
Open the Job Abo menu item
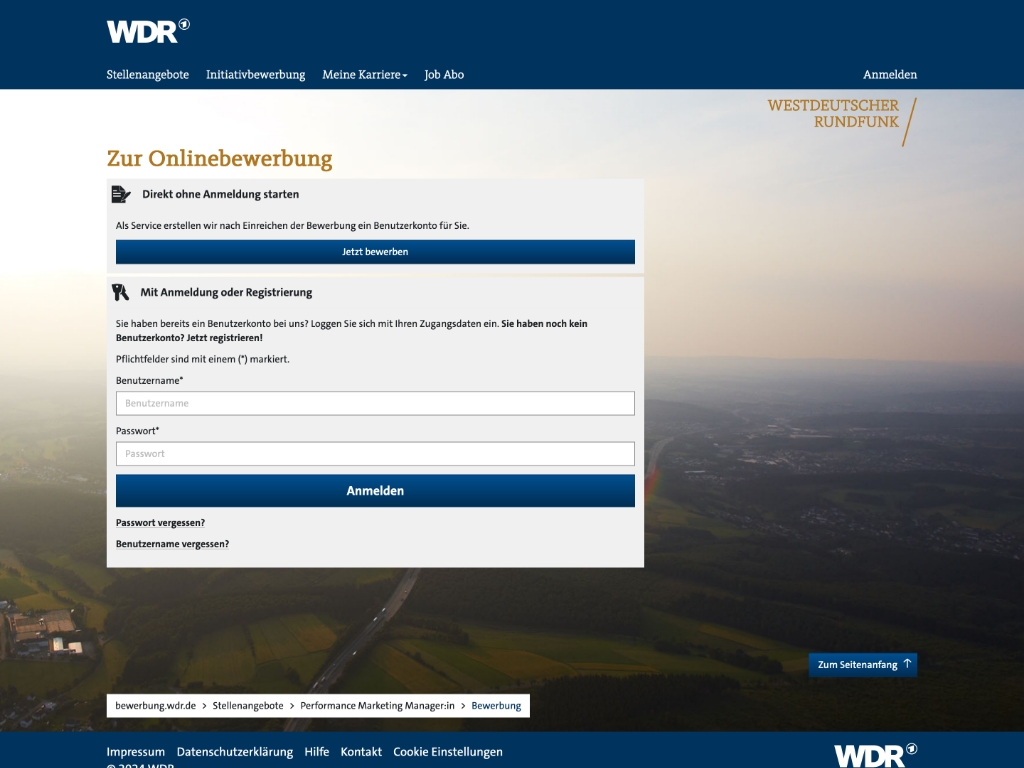pos(444,74)
